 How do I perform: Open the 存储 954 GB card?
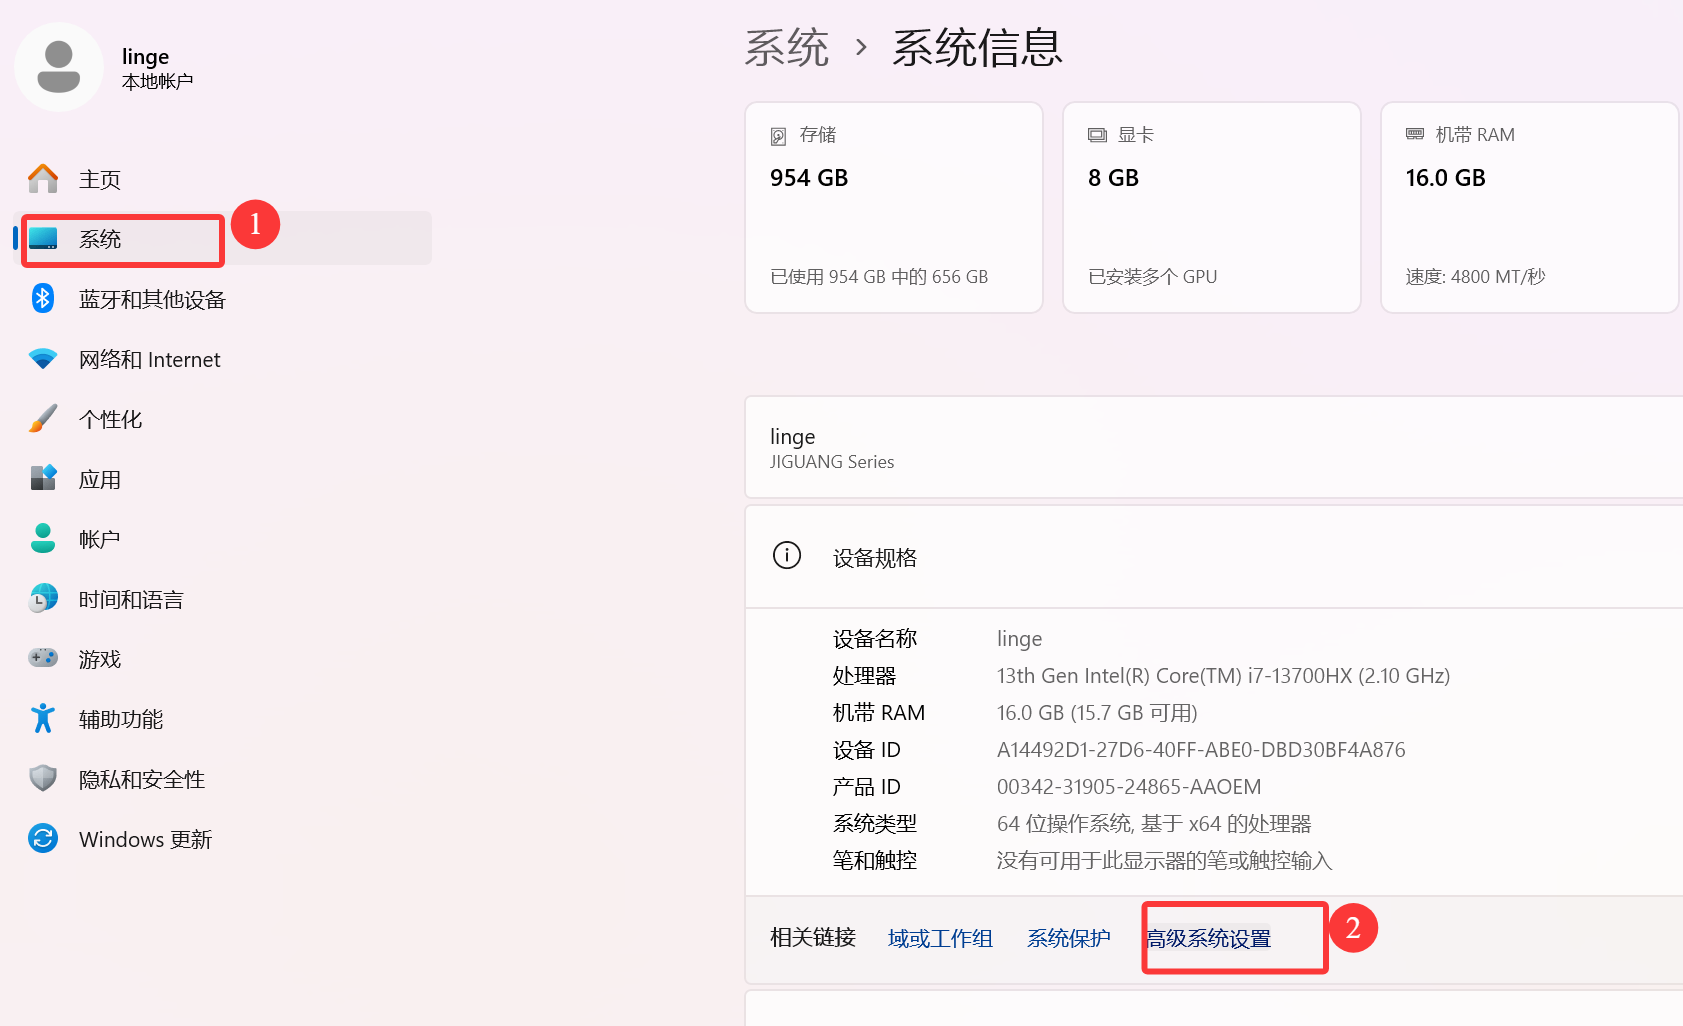coord(894,207)
